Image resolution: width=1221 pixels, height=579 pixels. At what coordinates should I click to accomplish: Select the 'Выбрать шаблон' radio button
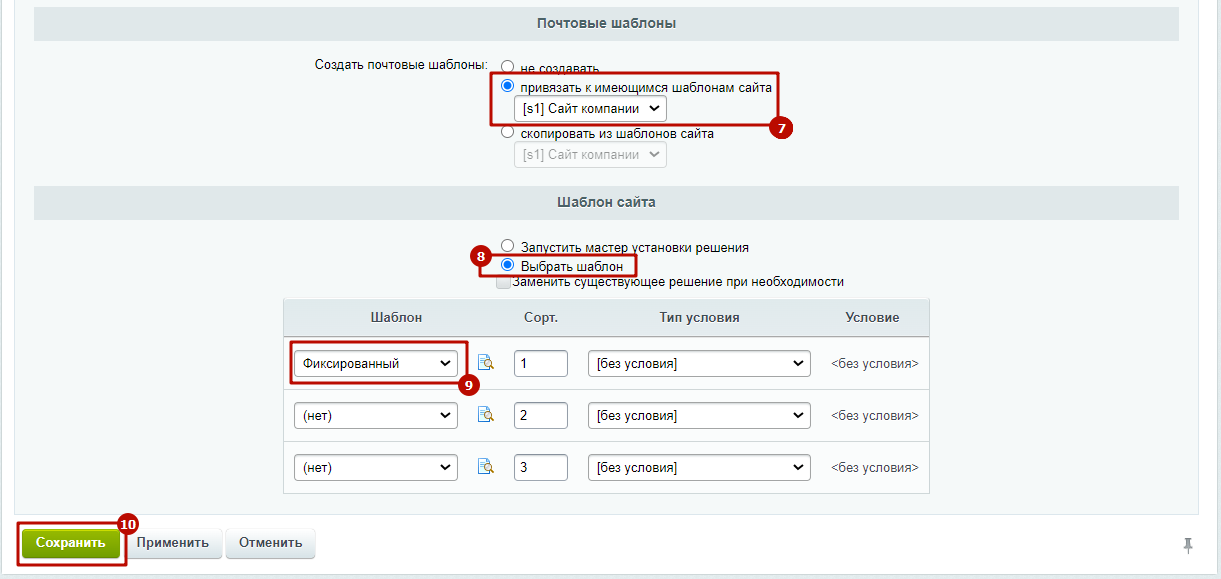(x=507, y=265)
